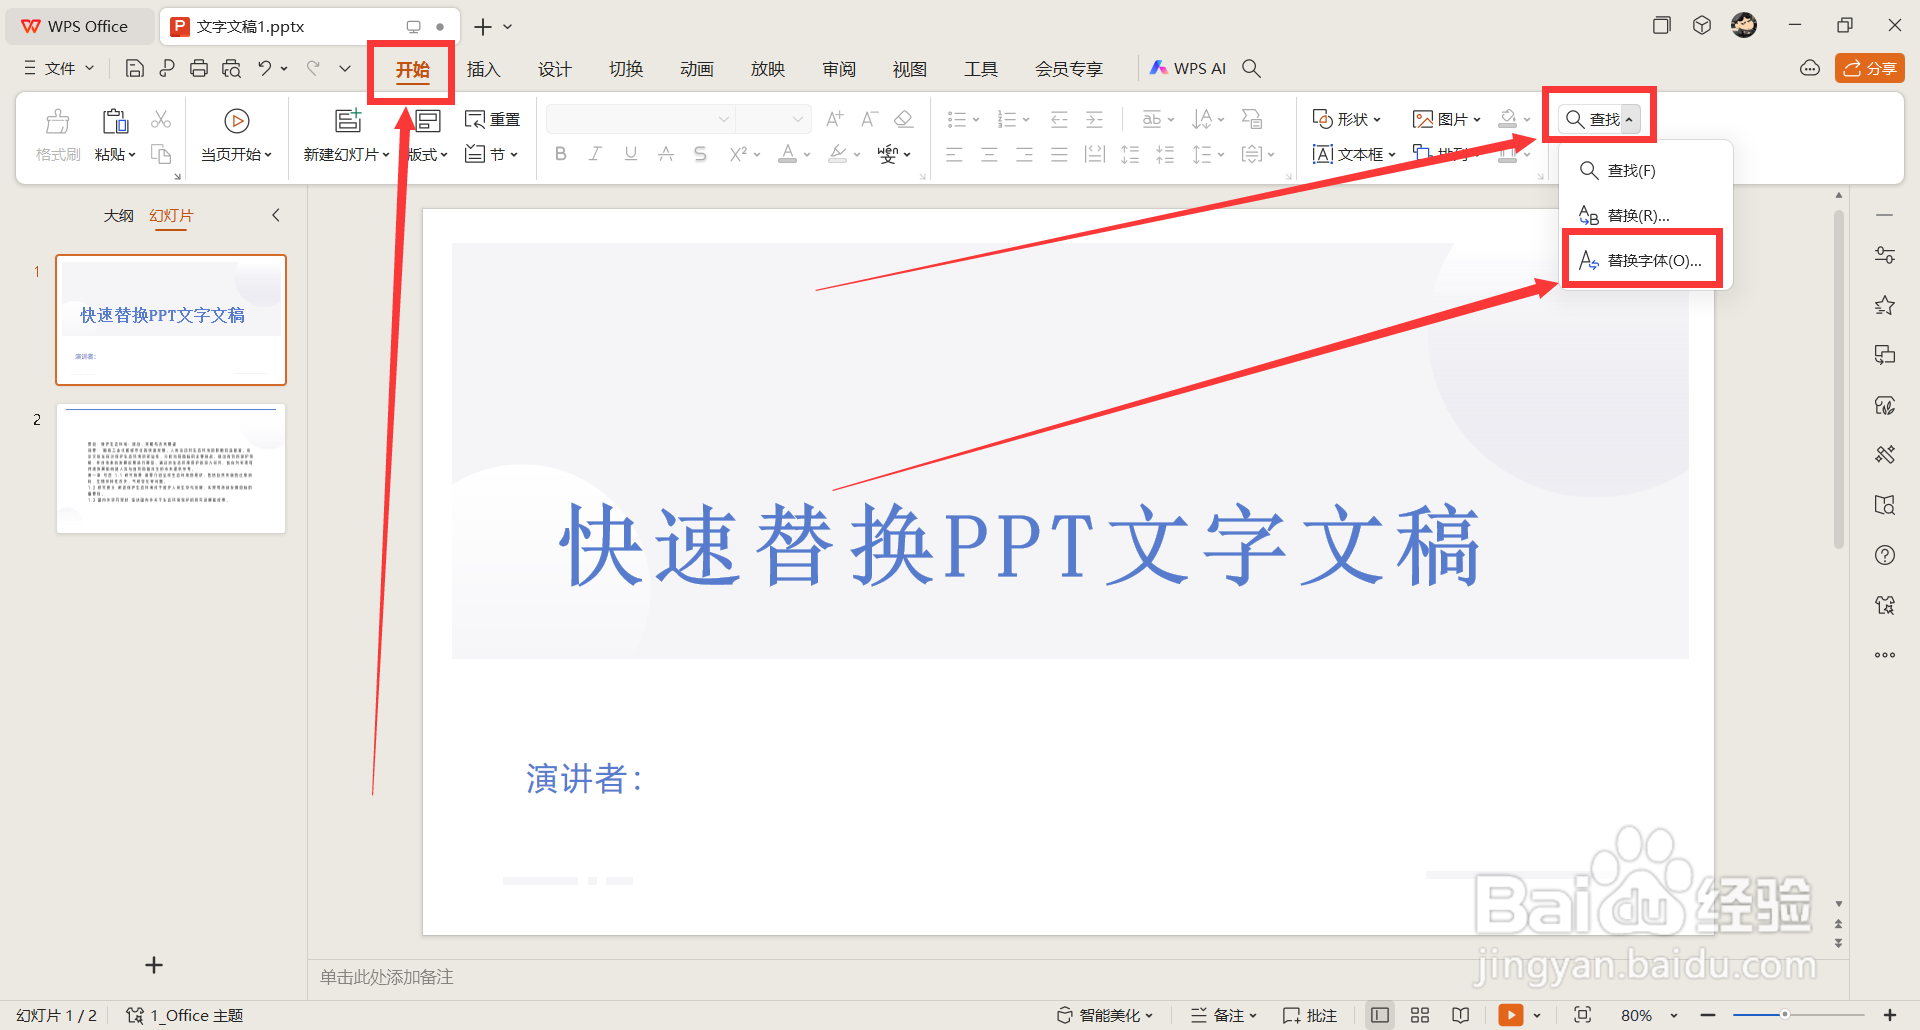1920x1030 pixels.
Task: Click zoom in plus button
Action: [1890, 1015]
